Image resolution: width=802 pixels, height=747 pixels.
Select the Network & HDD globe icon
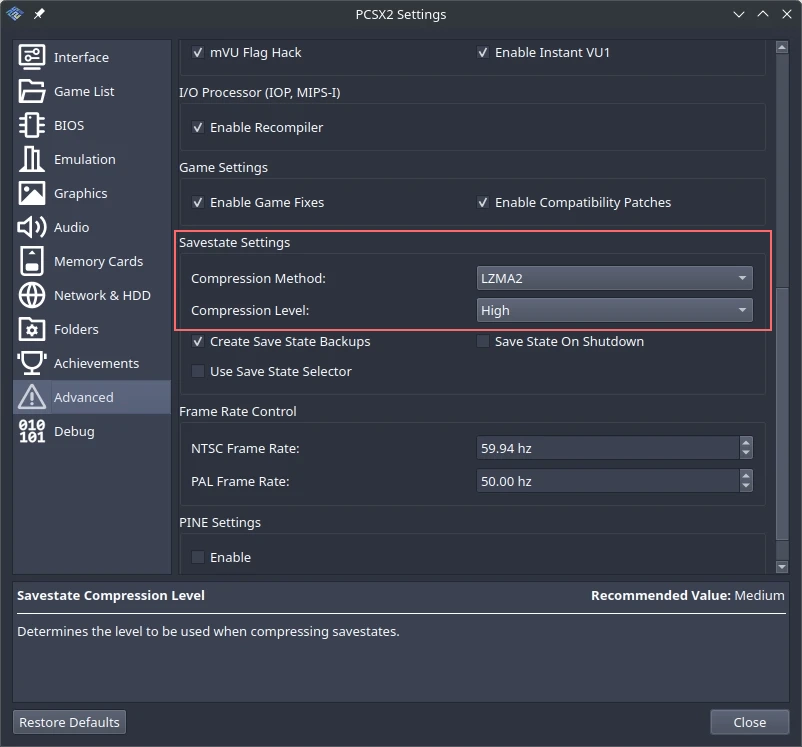click(32, 295)
